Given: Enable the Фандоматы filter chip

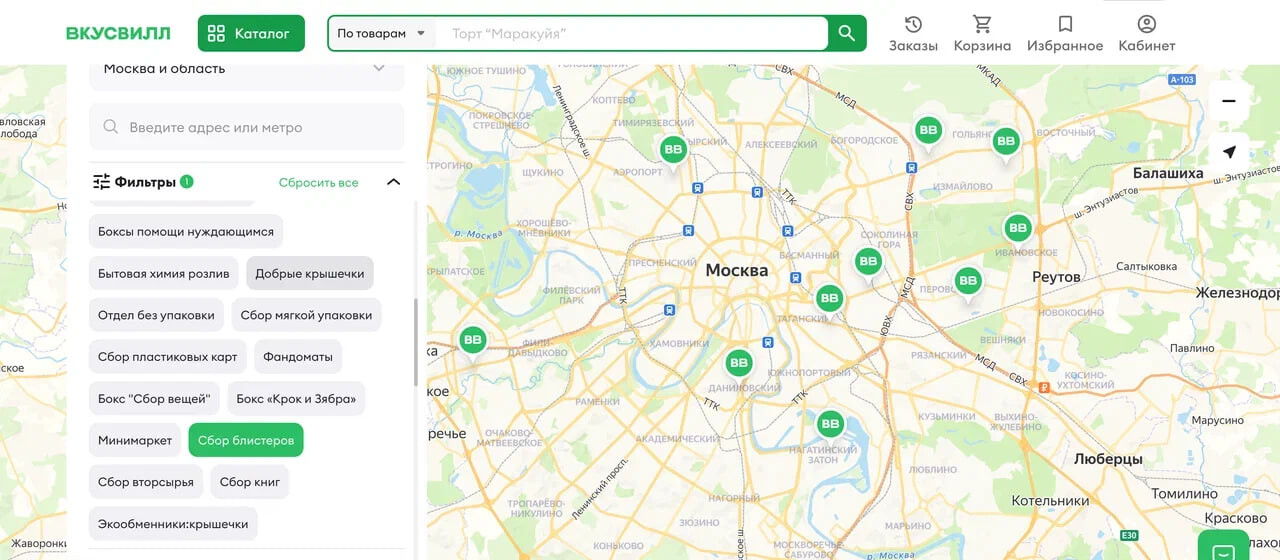Looking at the screenshot, I should [x=298, y=357].
